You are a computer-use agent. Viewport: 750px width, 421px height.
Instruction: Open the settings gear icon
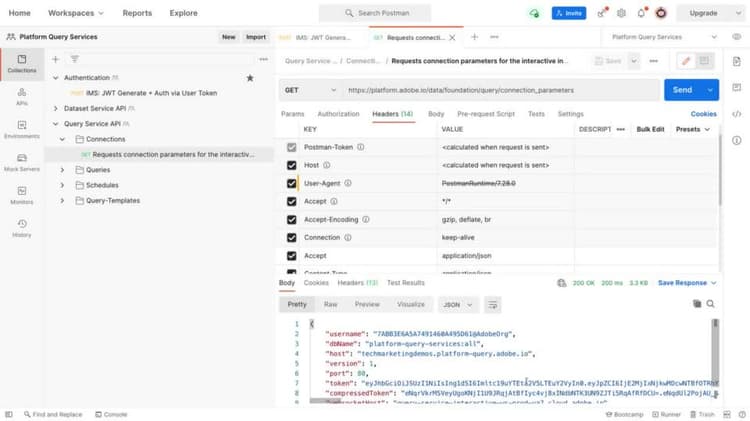pos(621,13)
